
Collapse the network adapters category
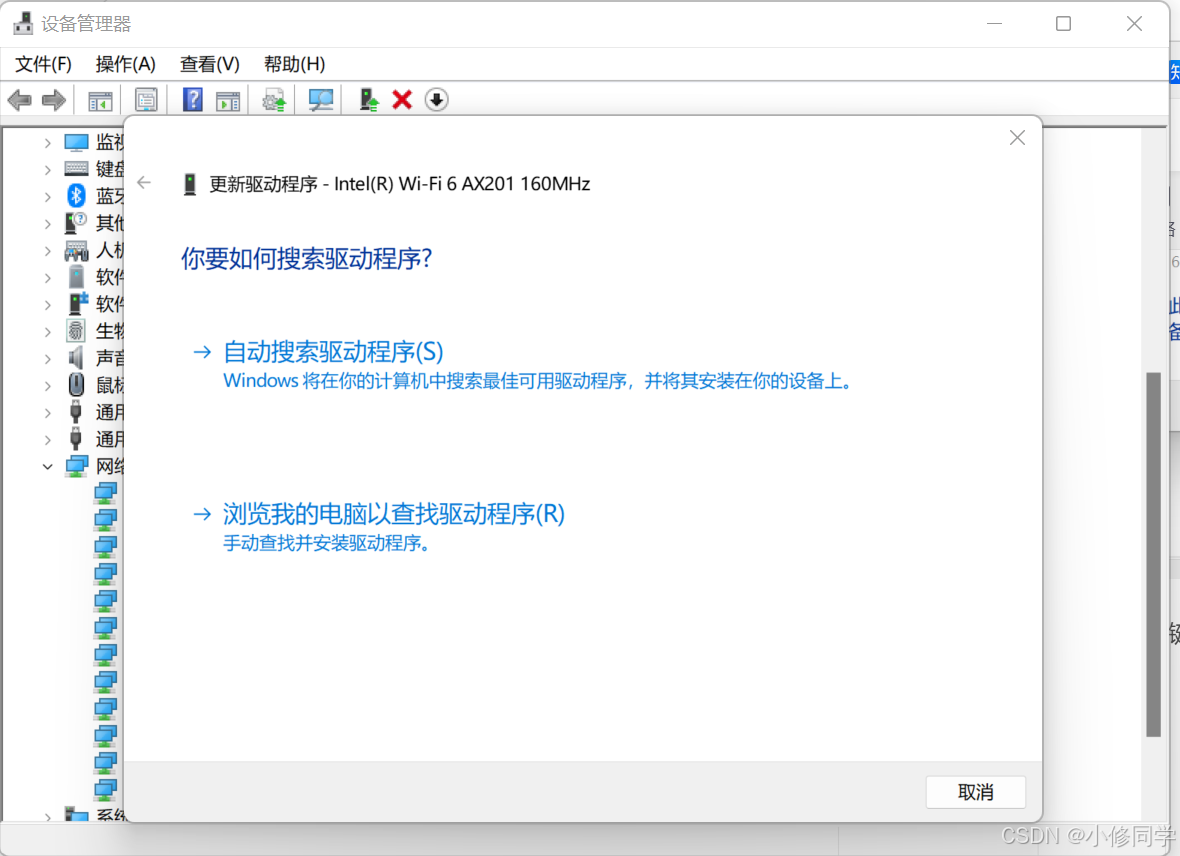[47, 467]
